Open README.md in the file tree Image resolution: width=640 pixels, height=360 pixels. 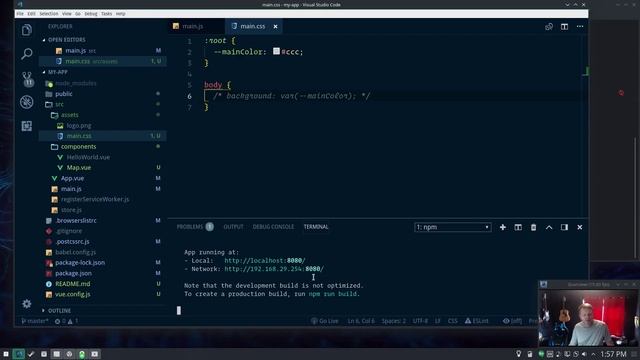(x=73, y=284)
